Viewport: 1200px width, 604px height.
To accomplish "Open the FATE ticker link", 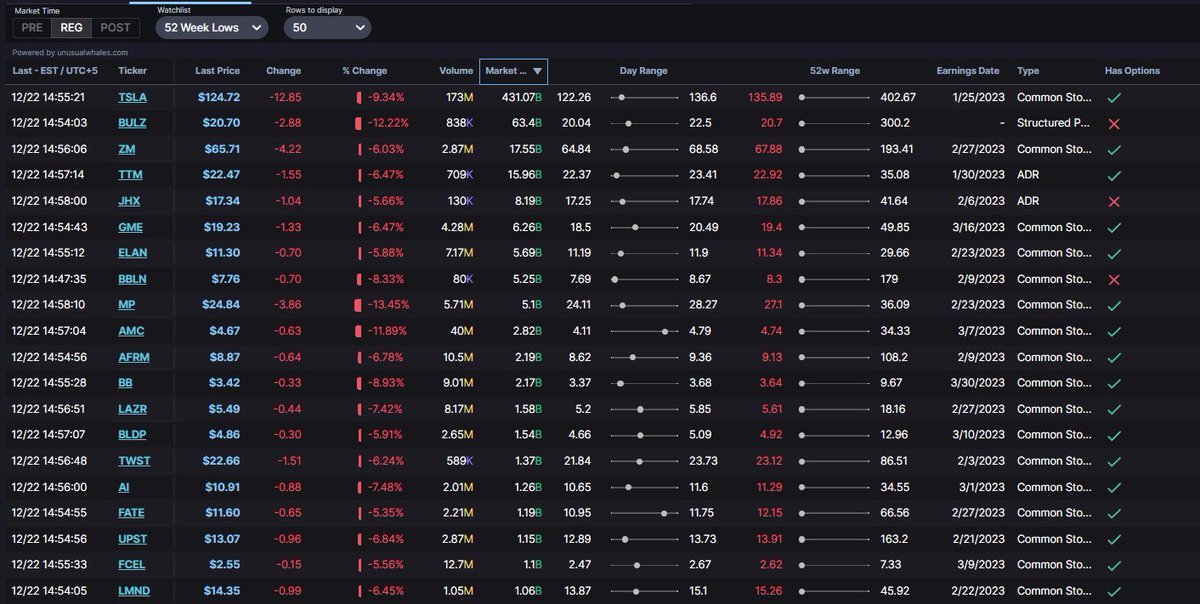I will coord(131,512).
